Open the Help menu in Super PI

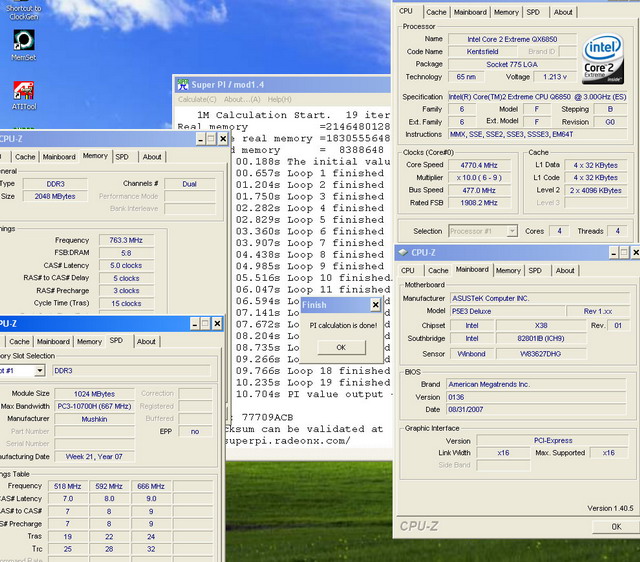pos(278,100)
